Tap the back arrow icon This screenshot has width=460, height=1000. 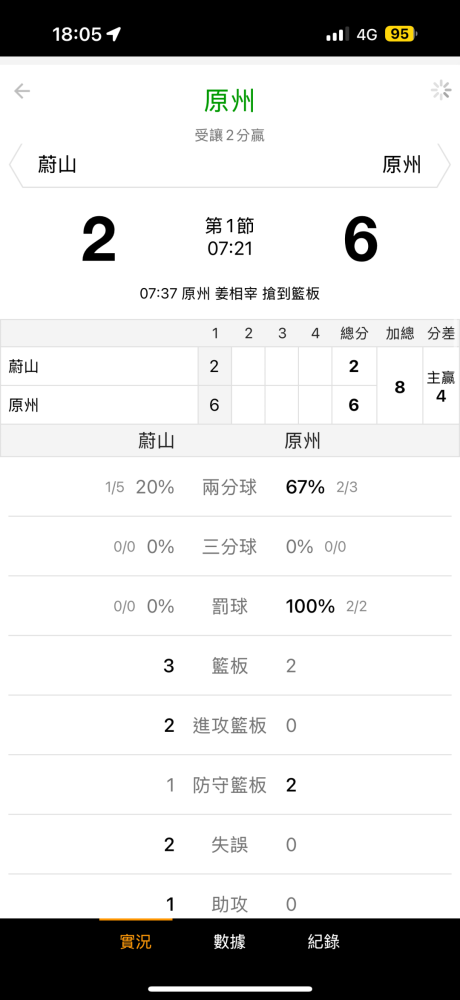coord(22,91)
